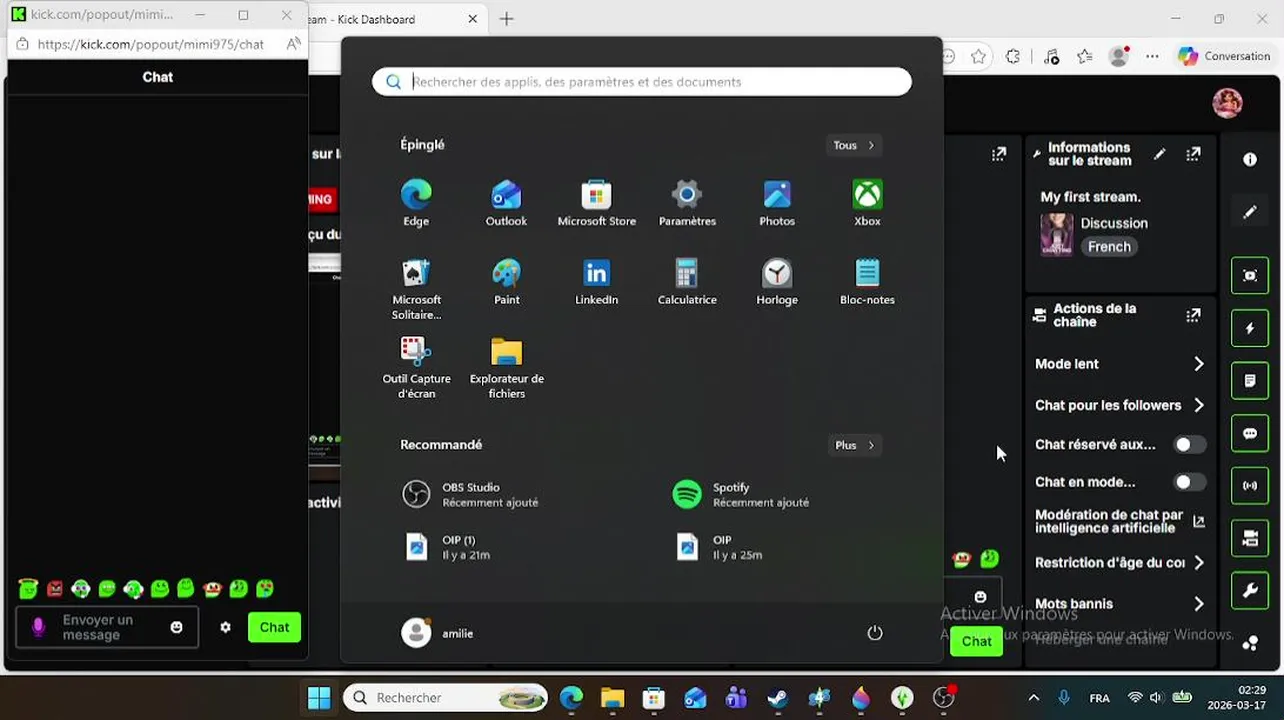
Task: Show more recommended items with Plus
Action: click(x=854, y=445)
